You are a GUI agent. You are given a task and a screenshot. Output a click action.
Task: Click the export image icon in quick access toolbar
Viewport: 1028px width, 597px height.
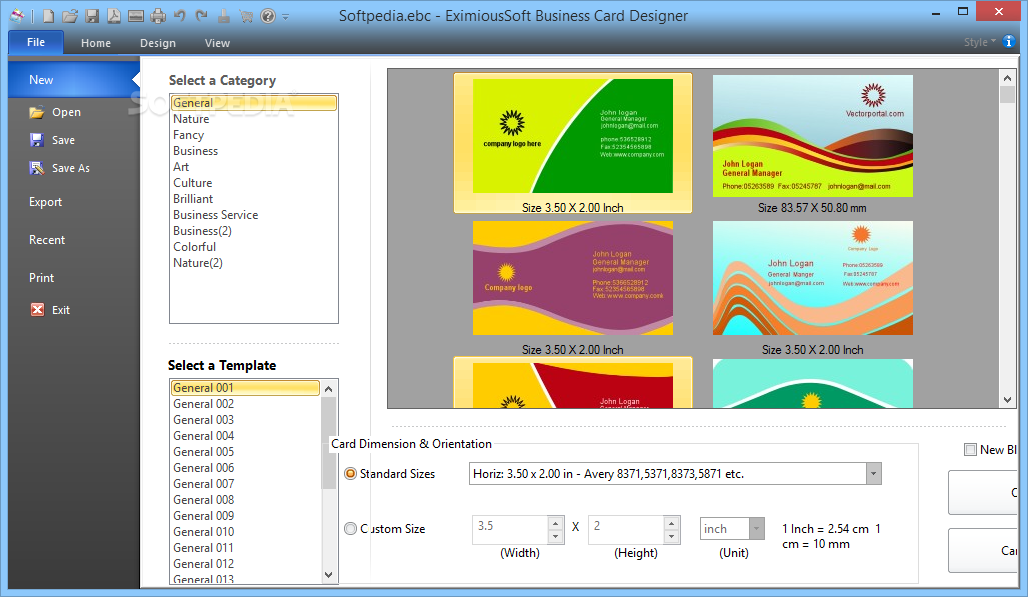(x=136, y=16)
